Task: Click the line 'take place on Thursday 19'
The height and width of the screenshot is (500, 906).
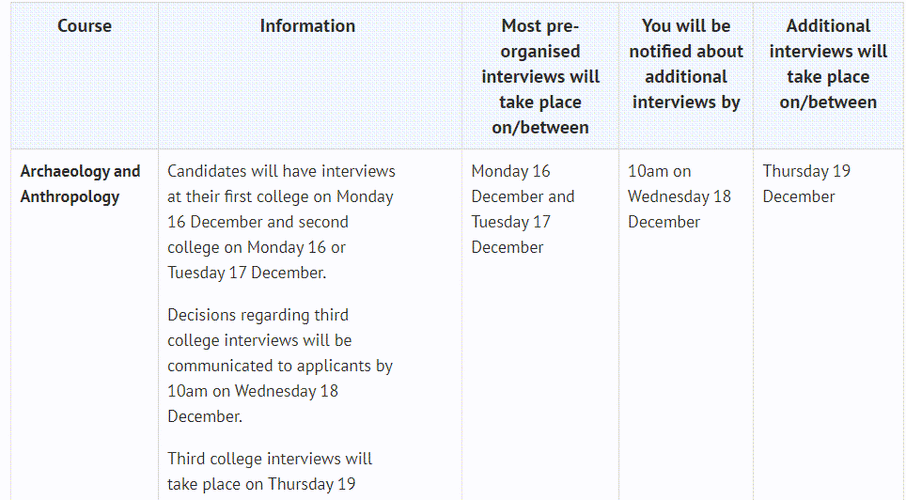Action: (x=264, y=484)
